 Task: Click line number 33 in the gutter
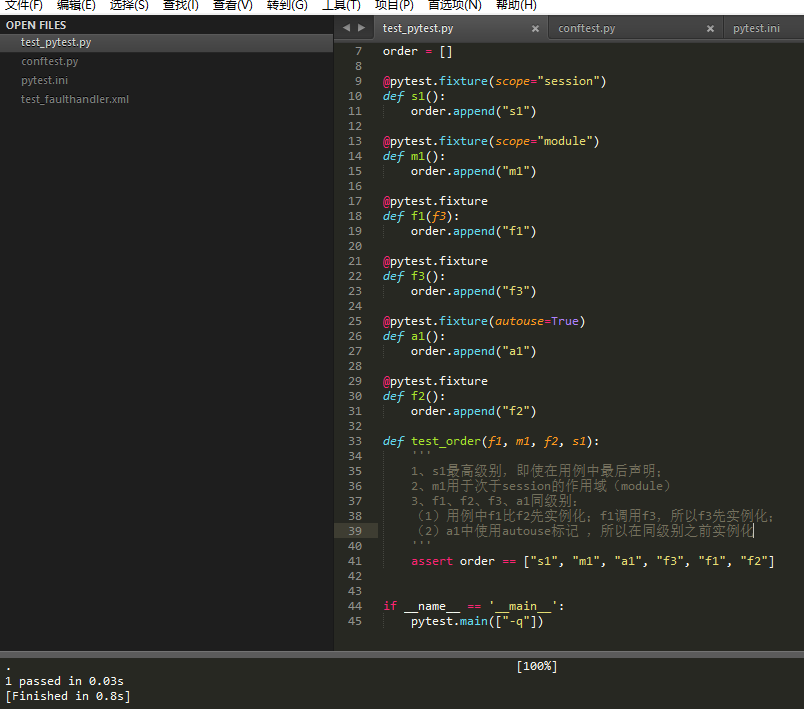[x=355, y=441]
